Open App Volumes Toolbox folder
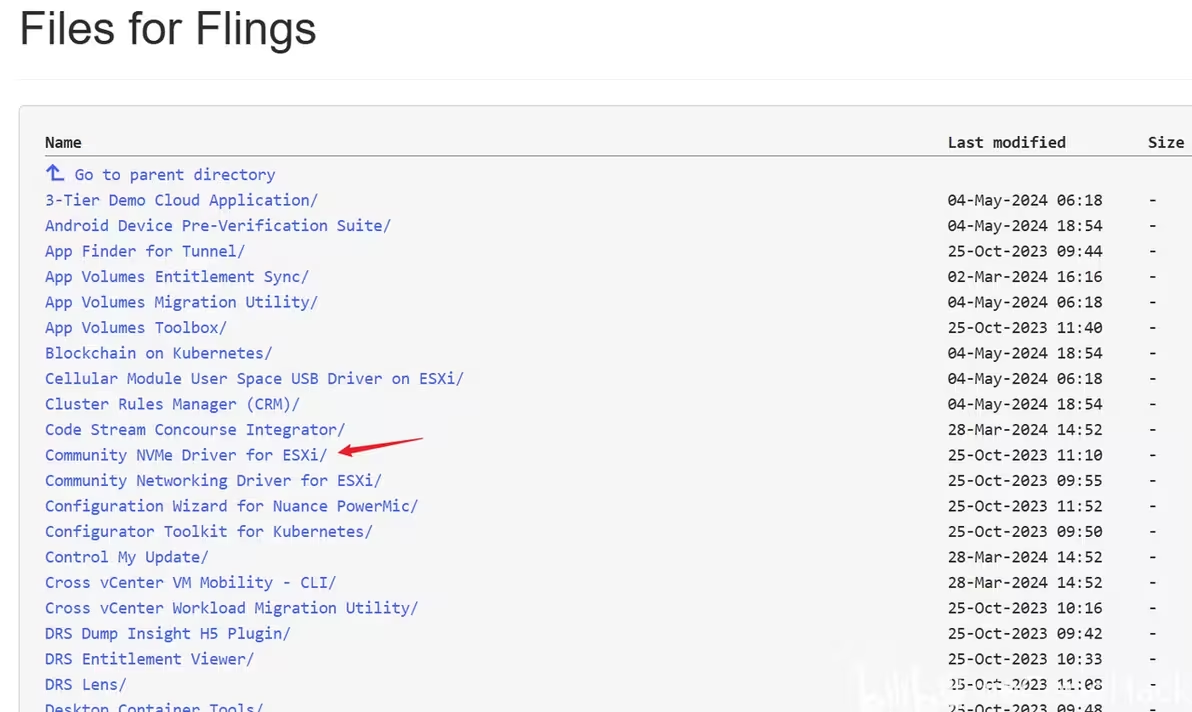This screenshot has height=712, width=1192. (x=135, y=328)
